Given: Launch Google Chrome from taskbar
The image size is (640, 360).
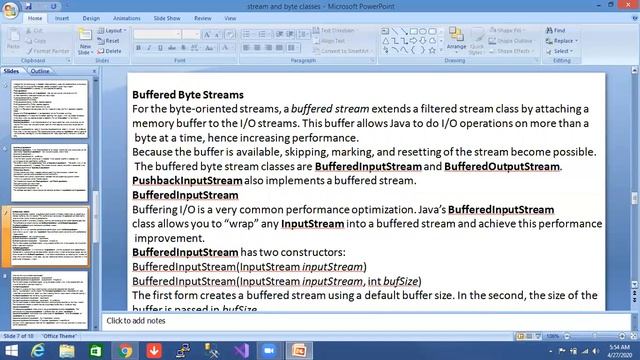Looking at the screenshot, I should (x=125, y=351).
